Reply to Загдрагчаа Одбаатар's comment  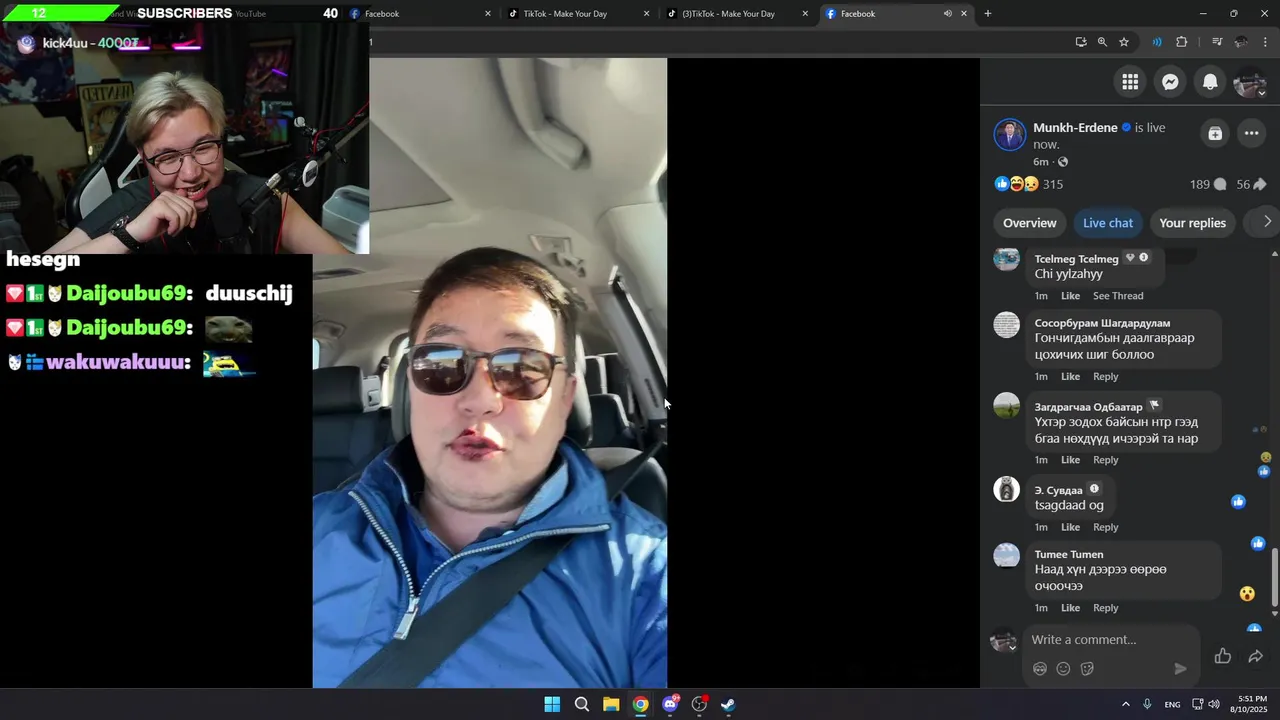pos(1105,460)
